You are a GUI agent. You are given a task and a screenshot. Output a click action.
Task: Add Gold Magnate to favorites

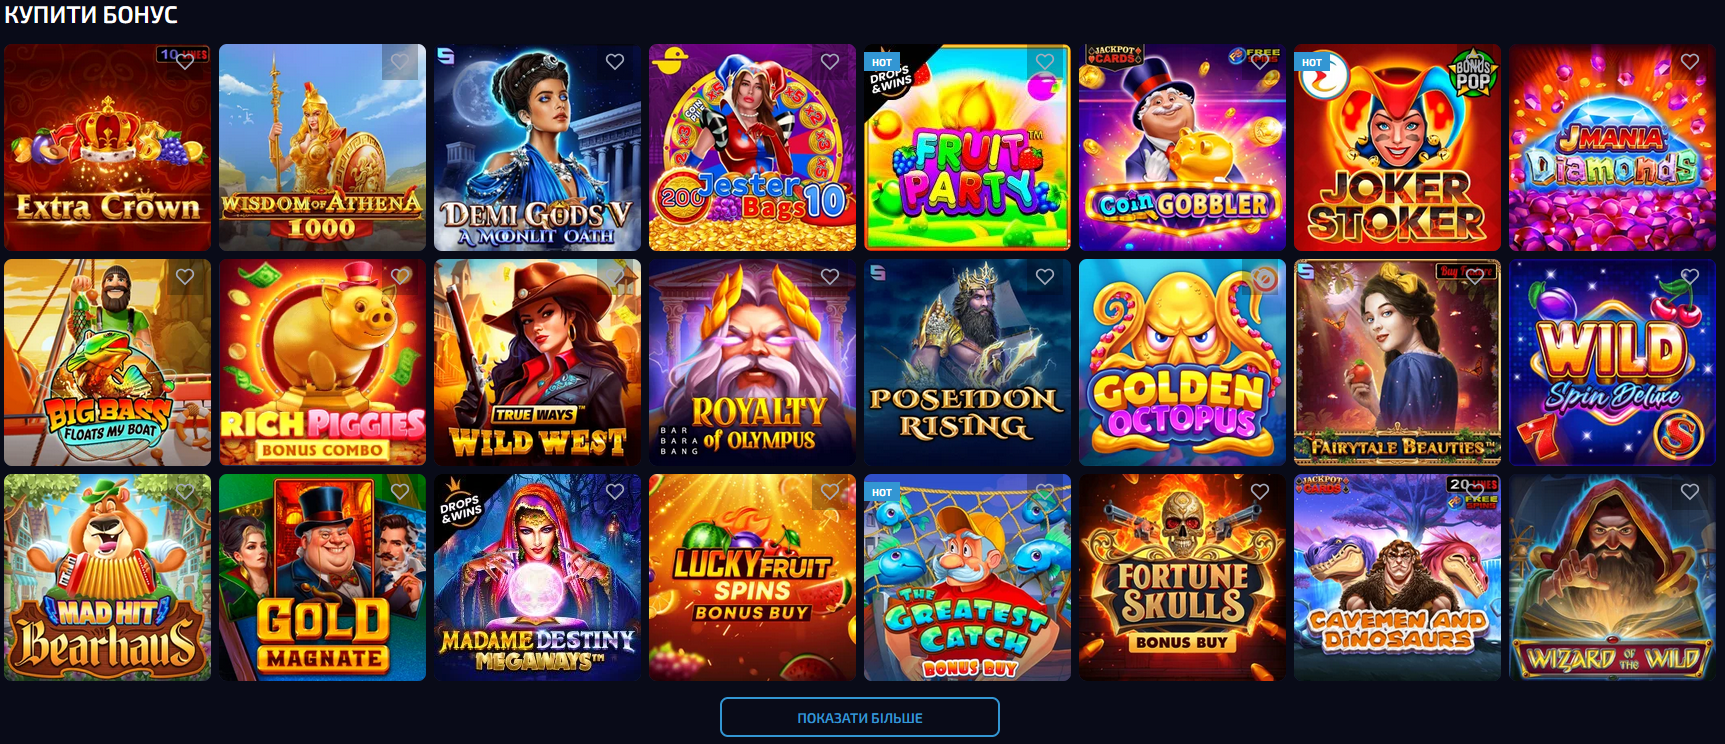[x=400, y=492]
